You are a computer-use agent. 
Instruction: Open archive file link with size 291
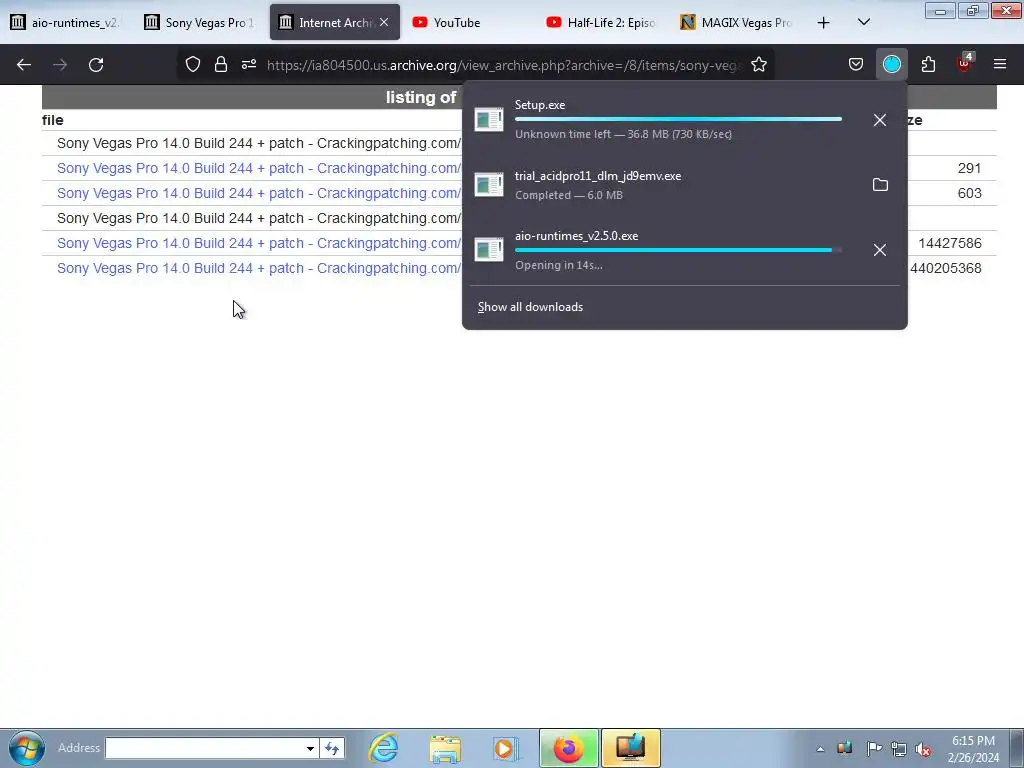point(259,168)
